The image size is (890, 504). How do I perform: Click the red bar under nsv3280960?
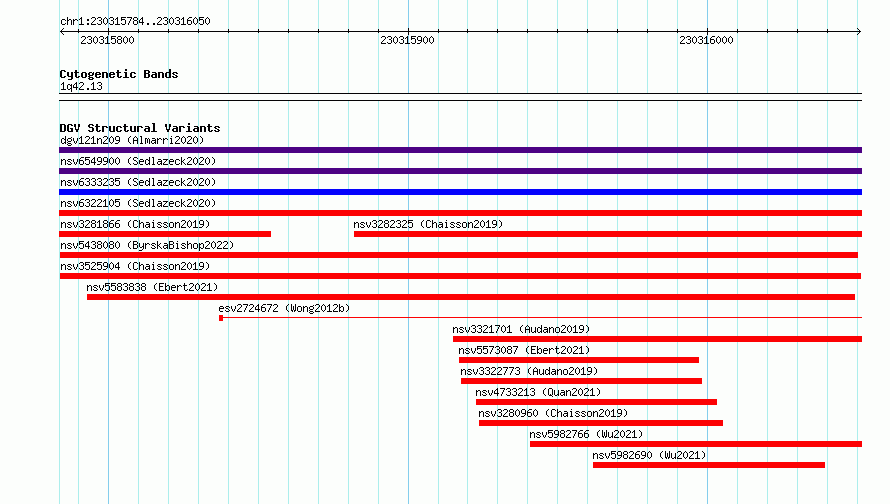coord(601,423)
